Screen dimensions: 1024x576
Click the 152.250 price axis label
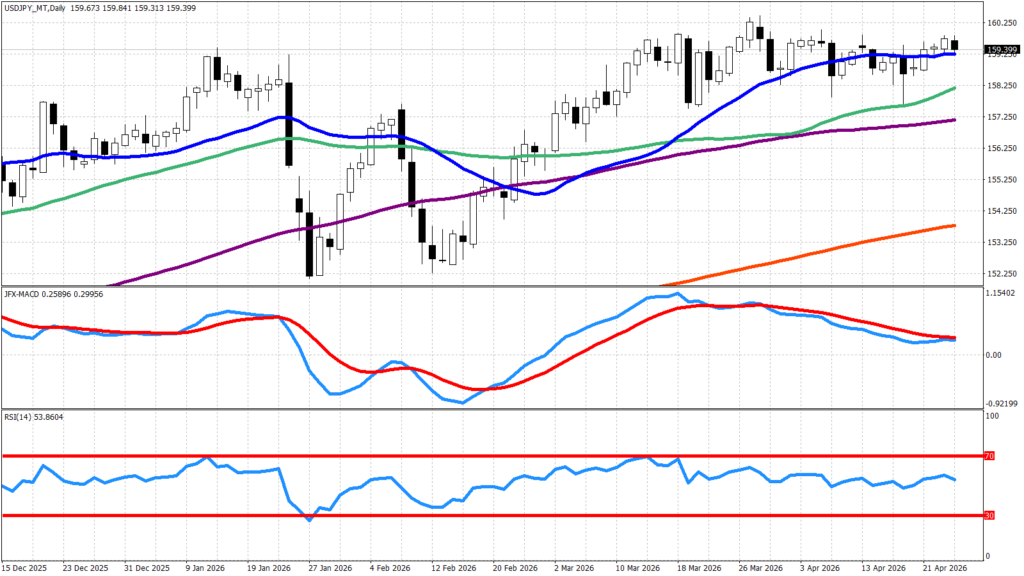(x=1001, y=273)
